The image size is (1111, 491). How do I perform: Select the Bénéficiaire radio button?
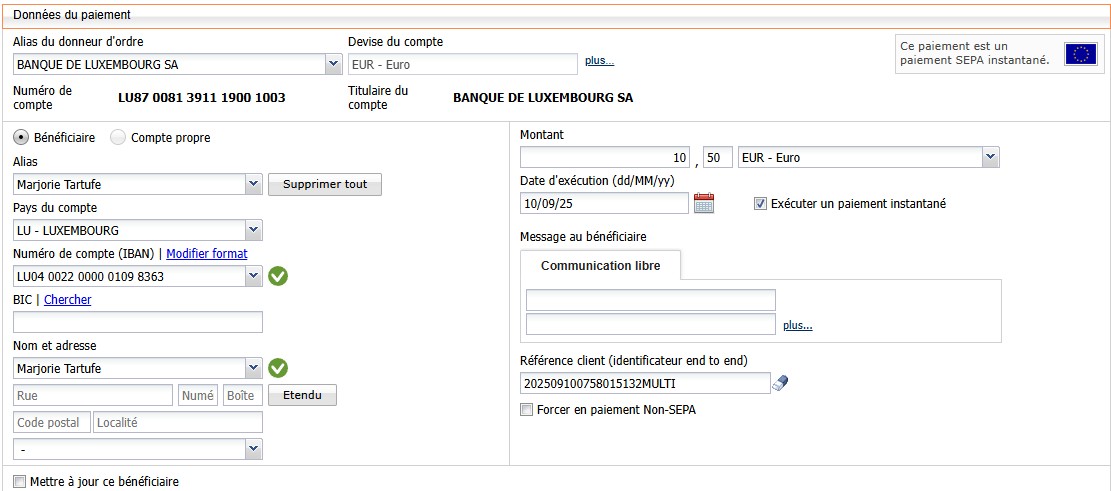(21, 137)
